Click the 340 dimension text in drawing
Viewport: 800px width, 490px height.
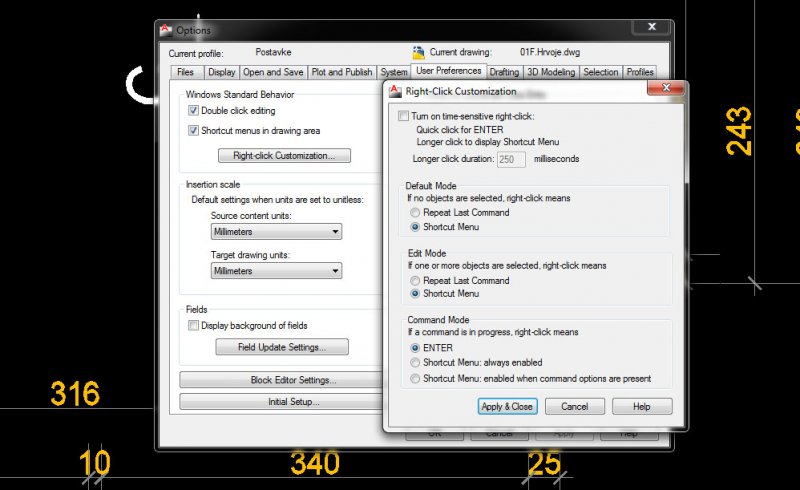pos(315,463)
